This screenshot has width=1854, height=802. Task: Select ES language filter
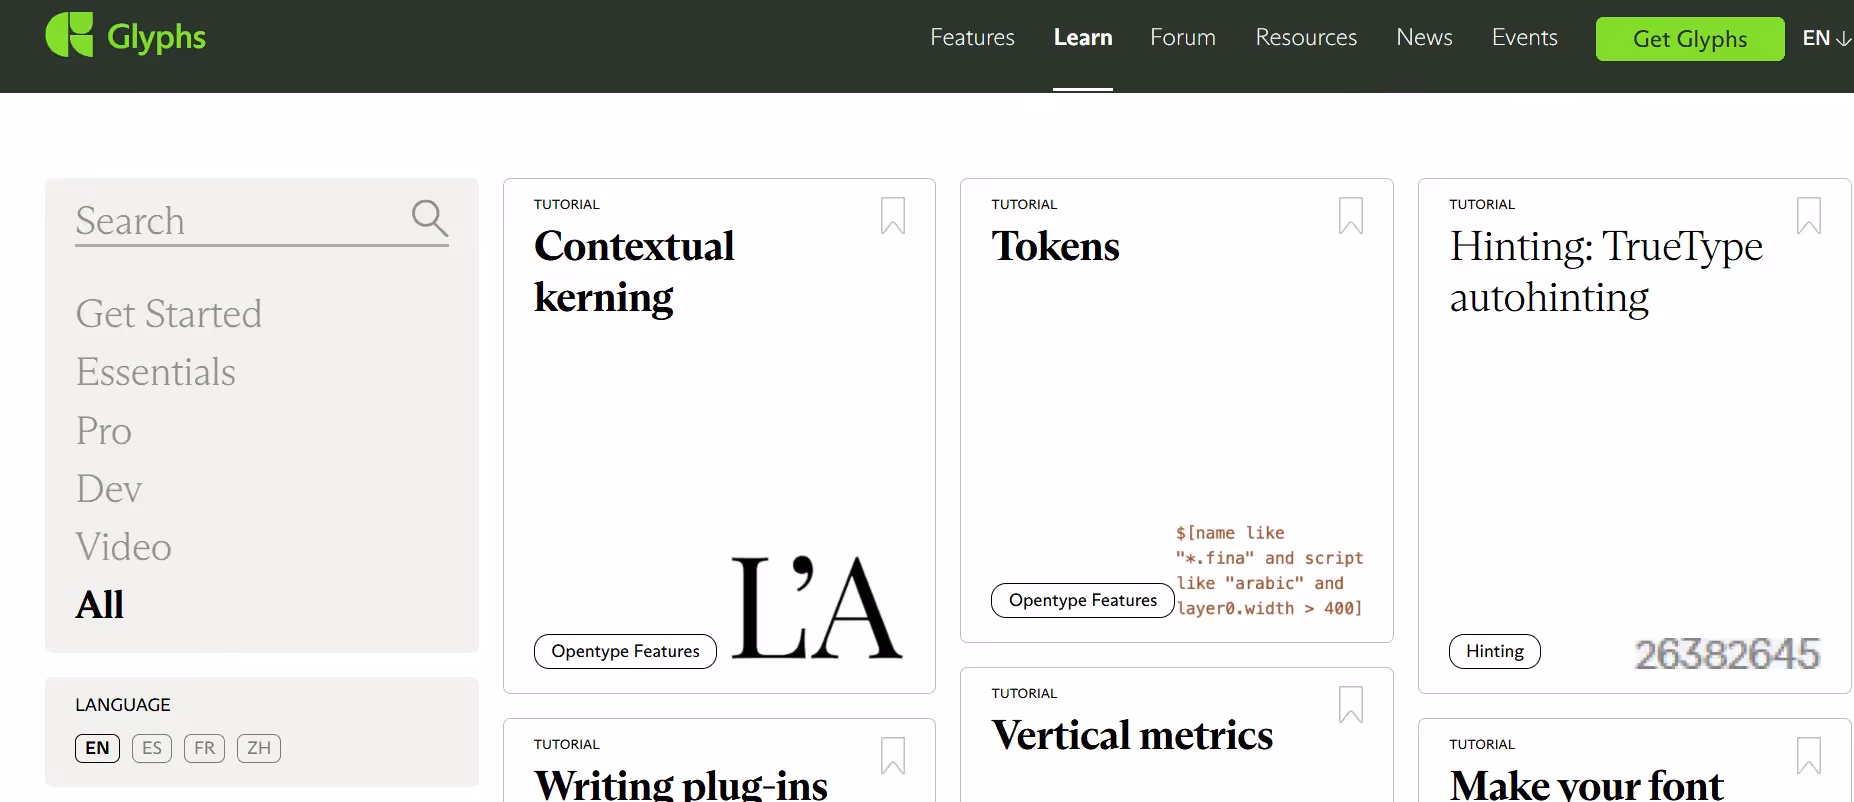coord(152,748)
